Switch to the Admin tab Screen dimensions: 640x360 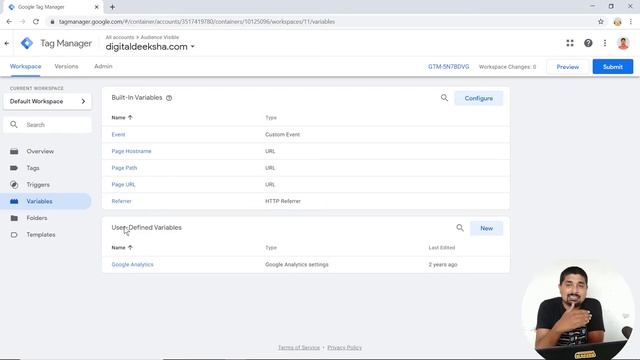[x=103, y=67]
